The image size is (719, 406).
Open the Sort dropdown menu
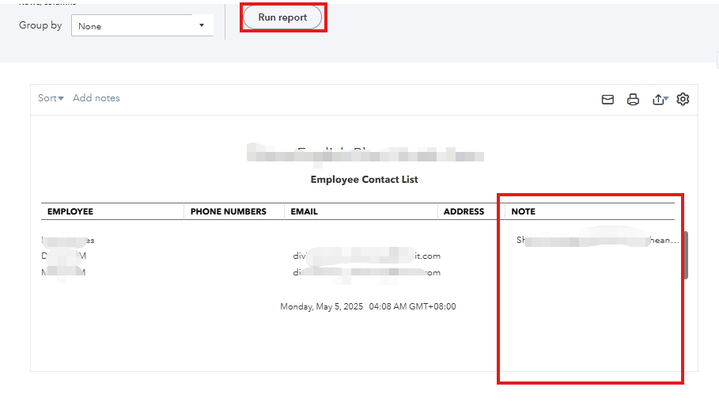[51, 98]
